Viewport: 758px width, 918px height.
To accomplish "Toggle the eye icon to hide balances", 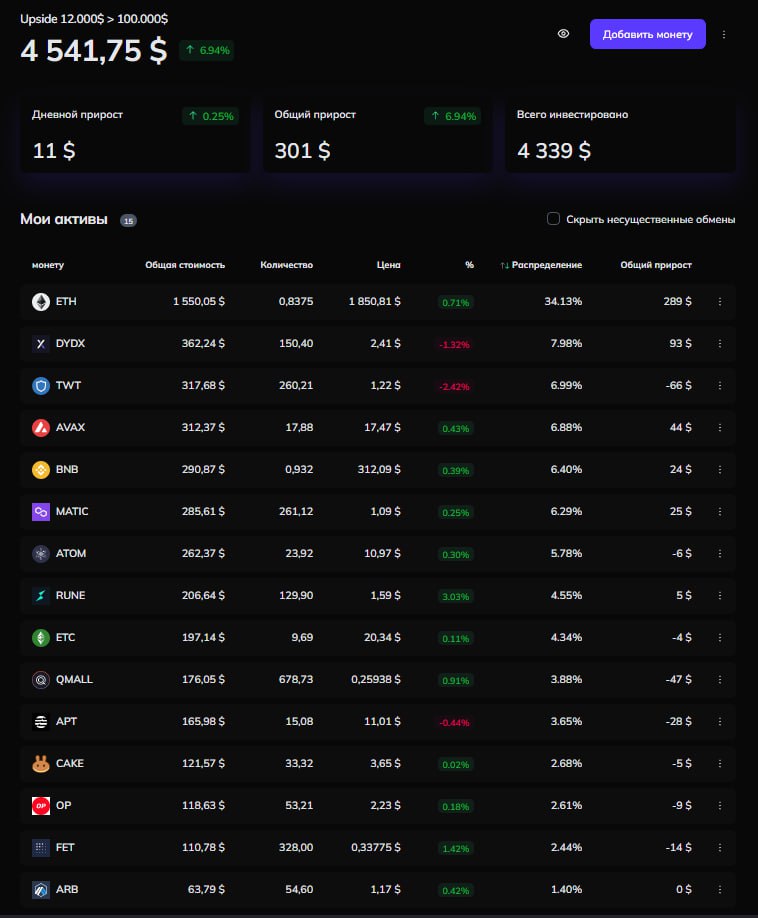I will (x=563, y=34).
